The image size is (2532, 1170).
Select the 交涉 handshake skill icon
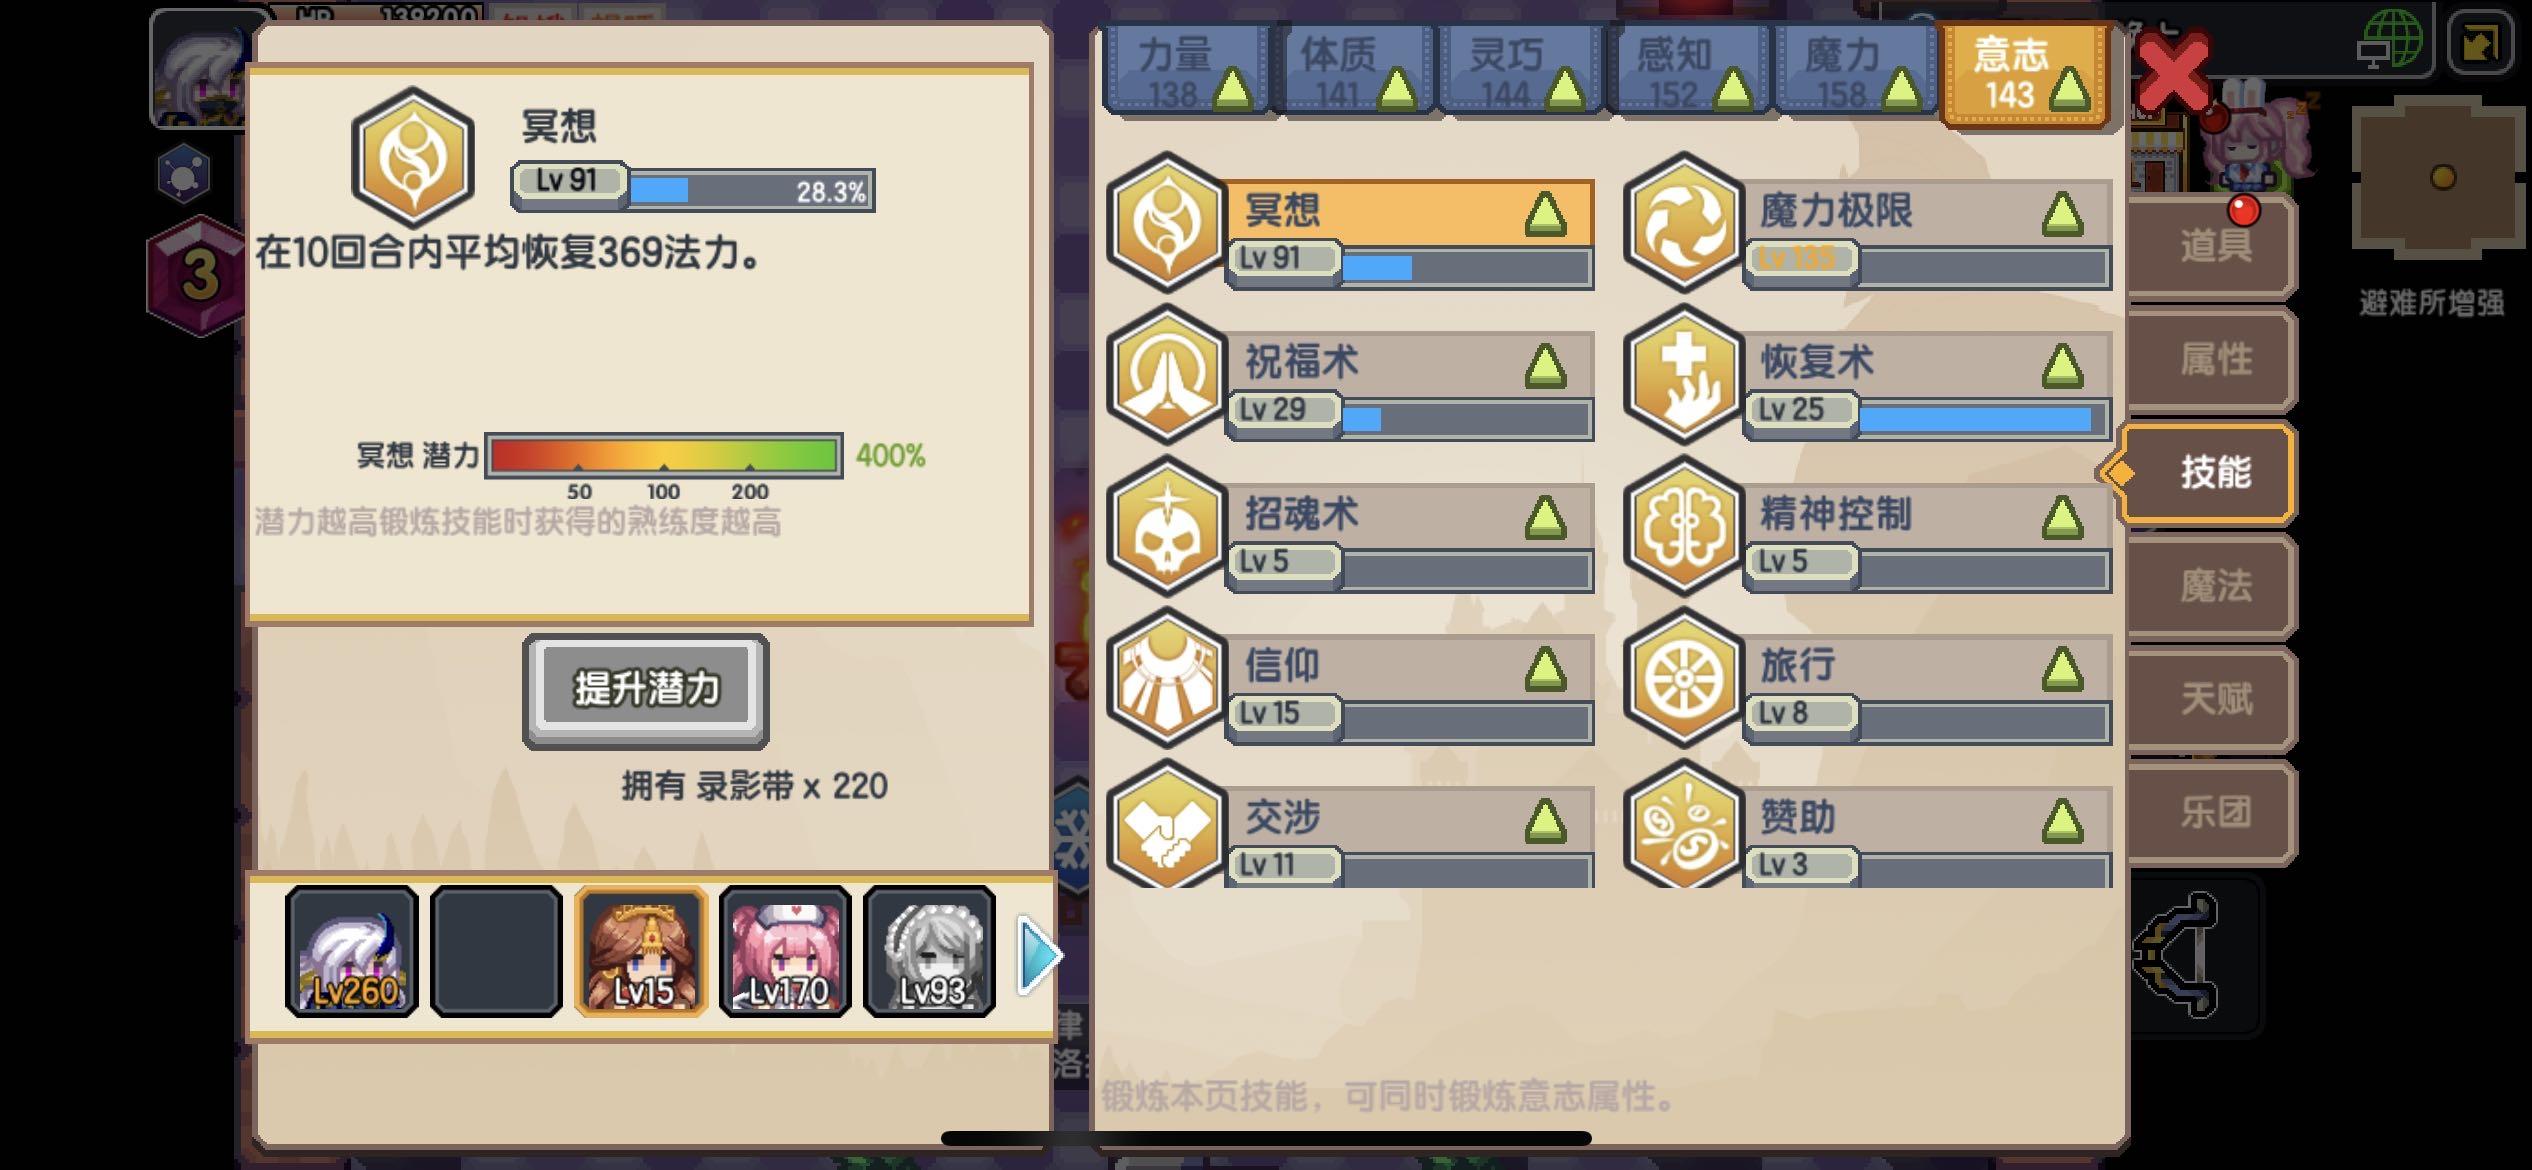(1166, 826)
